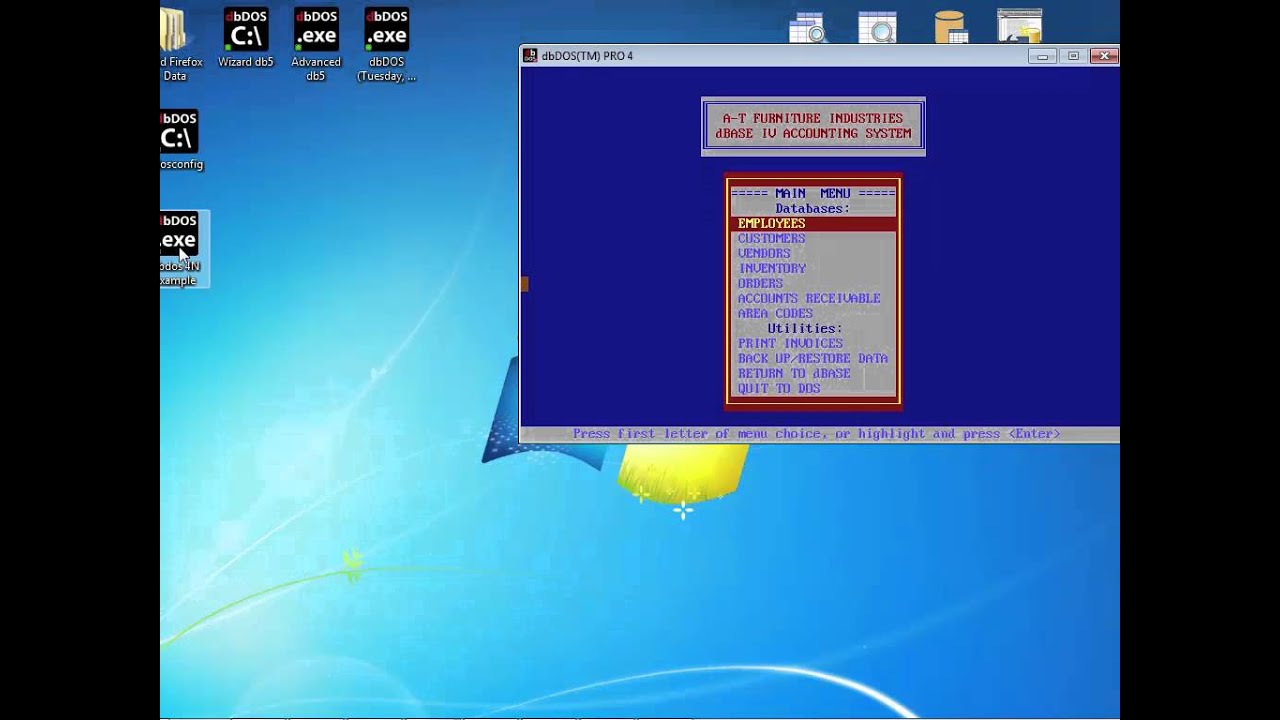Viewport: 1280px width, 720px height.
Task: Maximize the dbDOS PRO 4 window
Action: click(1073, 56)
